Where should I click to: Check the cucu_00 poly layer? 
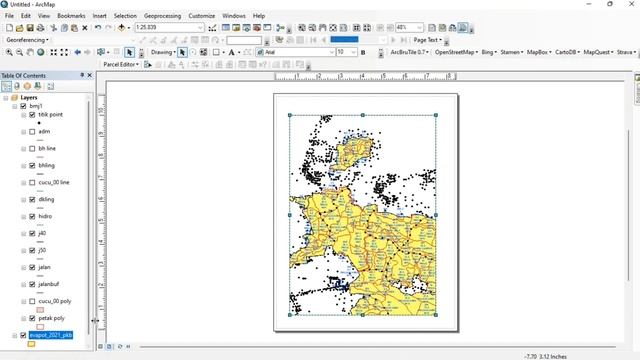click(32, 301)
